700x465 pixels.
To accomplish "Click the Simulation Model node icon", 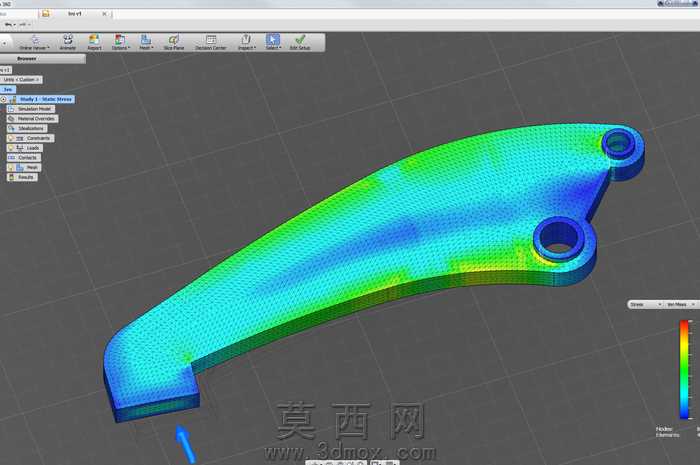I will (11, 109).
